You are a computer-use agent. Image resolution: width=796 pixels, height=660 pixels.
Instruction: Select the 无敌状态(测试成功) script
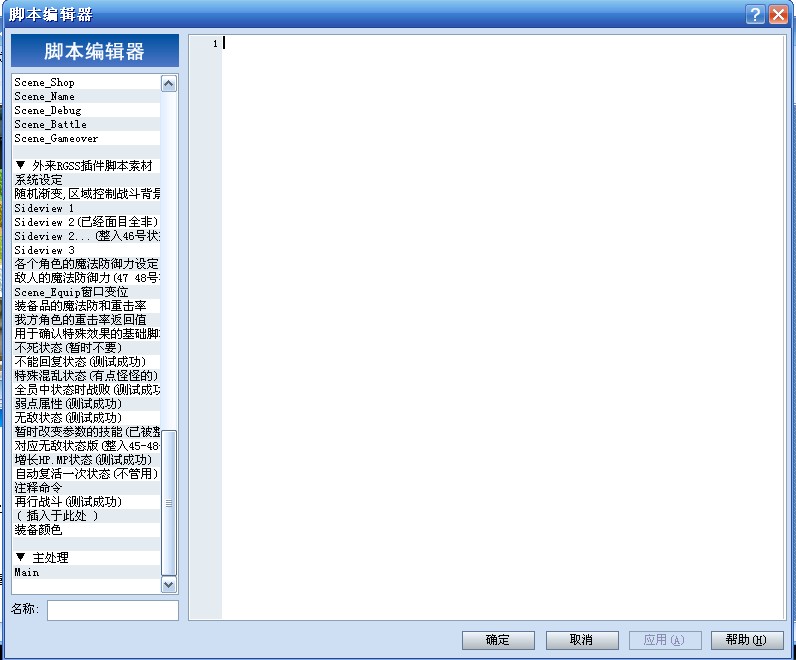click(x=86, y=418)
